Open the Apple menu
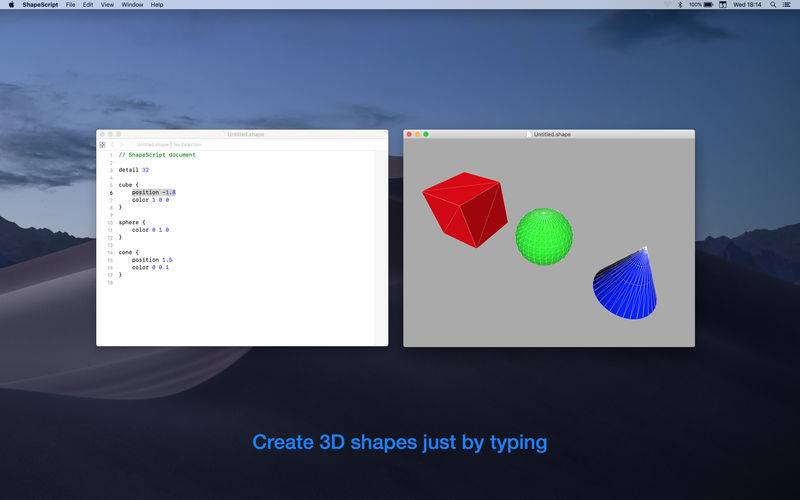The image size is (800, 500). [x=11, y=5]
